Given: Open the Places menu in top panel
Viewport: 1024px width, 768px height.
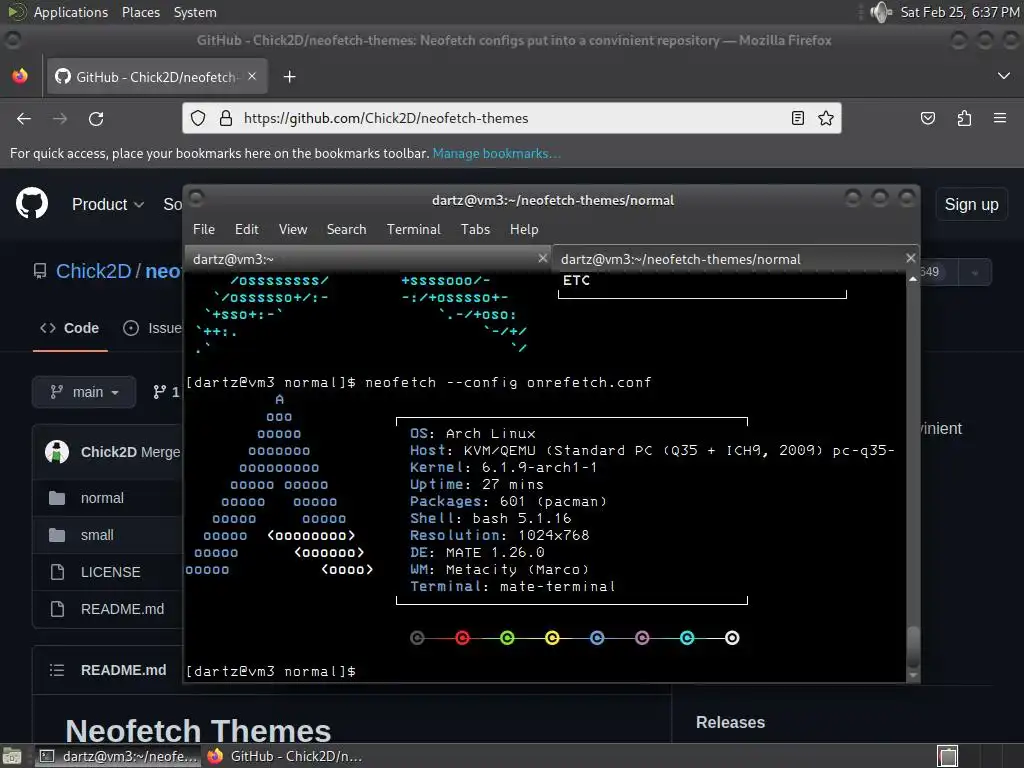Looking at the screenshot, I should [x=140, y=12].
